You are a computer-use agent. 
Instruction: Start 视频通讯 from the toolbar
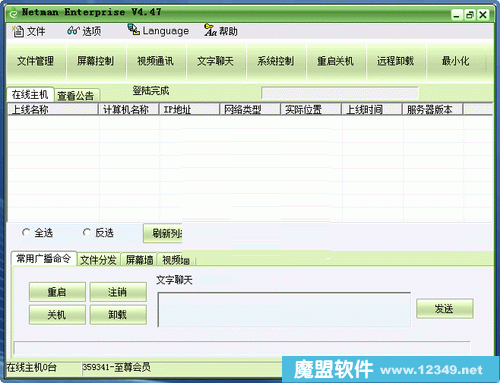(156, 61)
